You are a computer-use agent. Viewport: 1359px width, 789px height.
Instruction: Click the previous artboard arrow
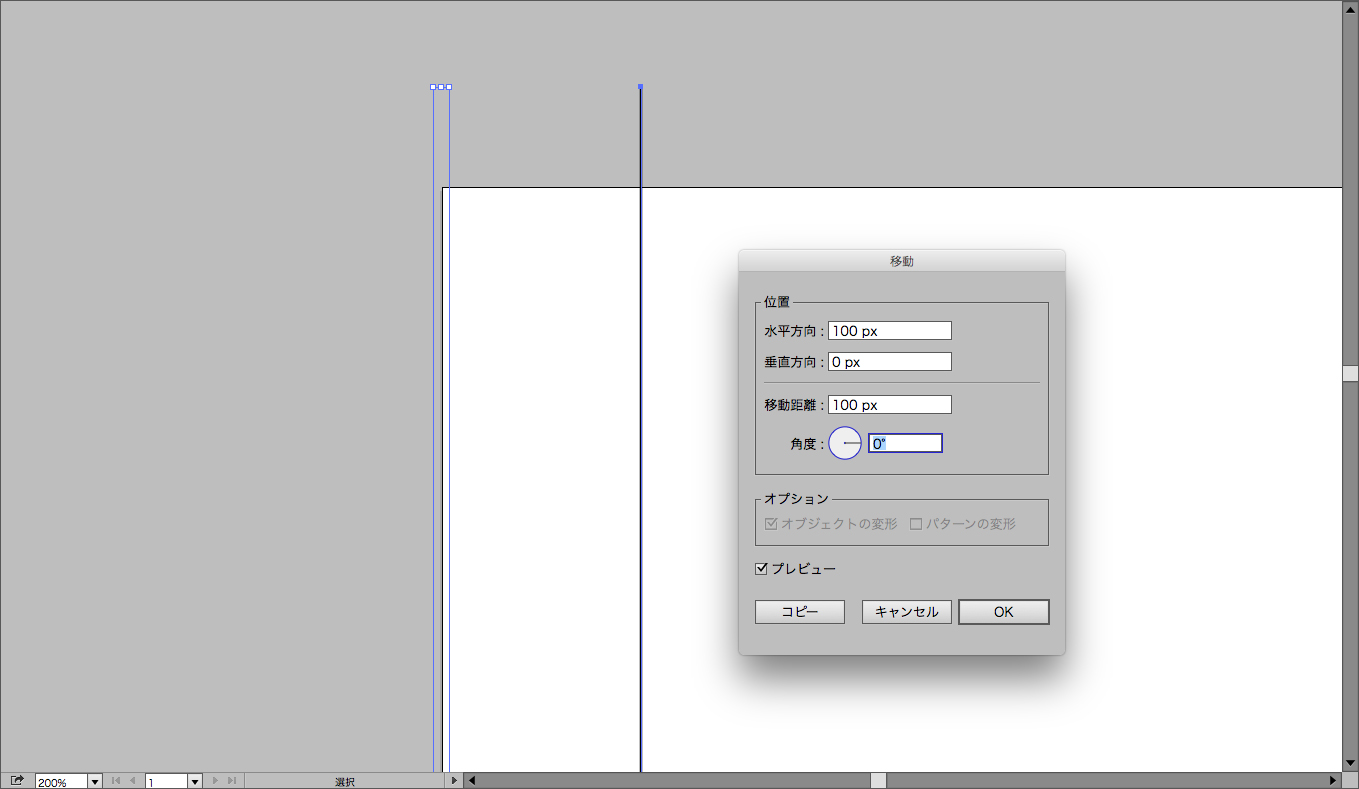pos(133,781)
